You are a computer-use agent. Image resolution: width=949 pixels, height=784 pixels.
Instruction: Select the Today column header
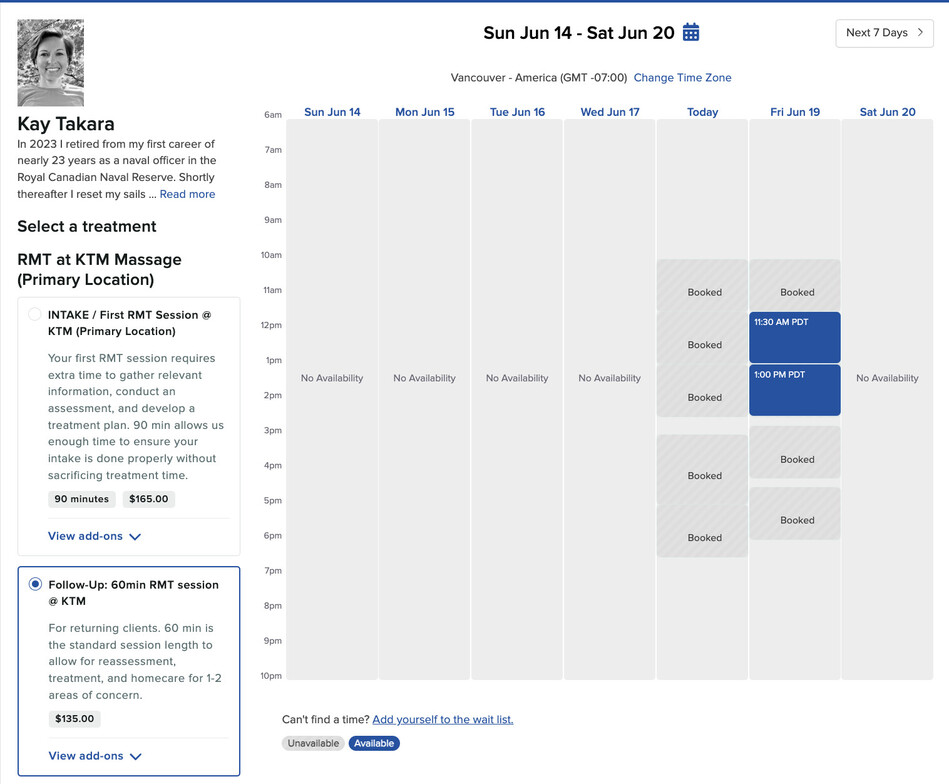click(x=702, y=112)
